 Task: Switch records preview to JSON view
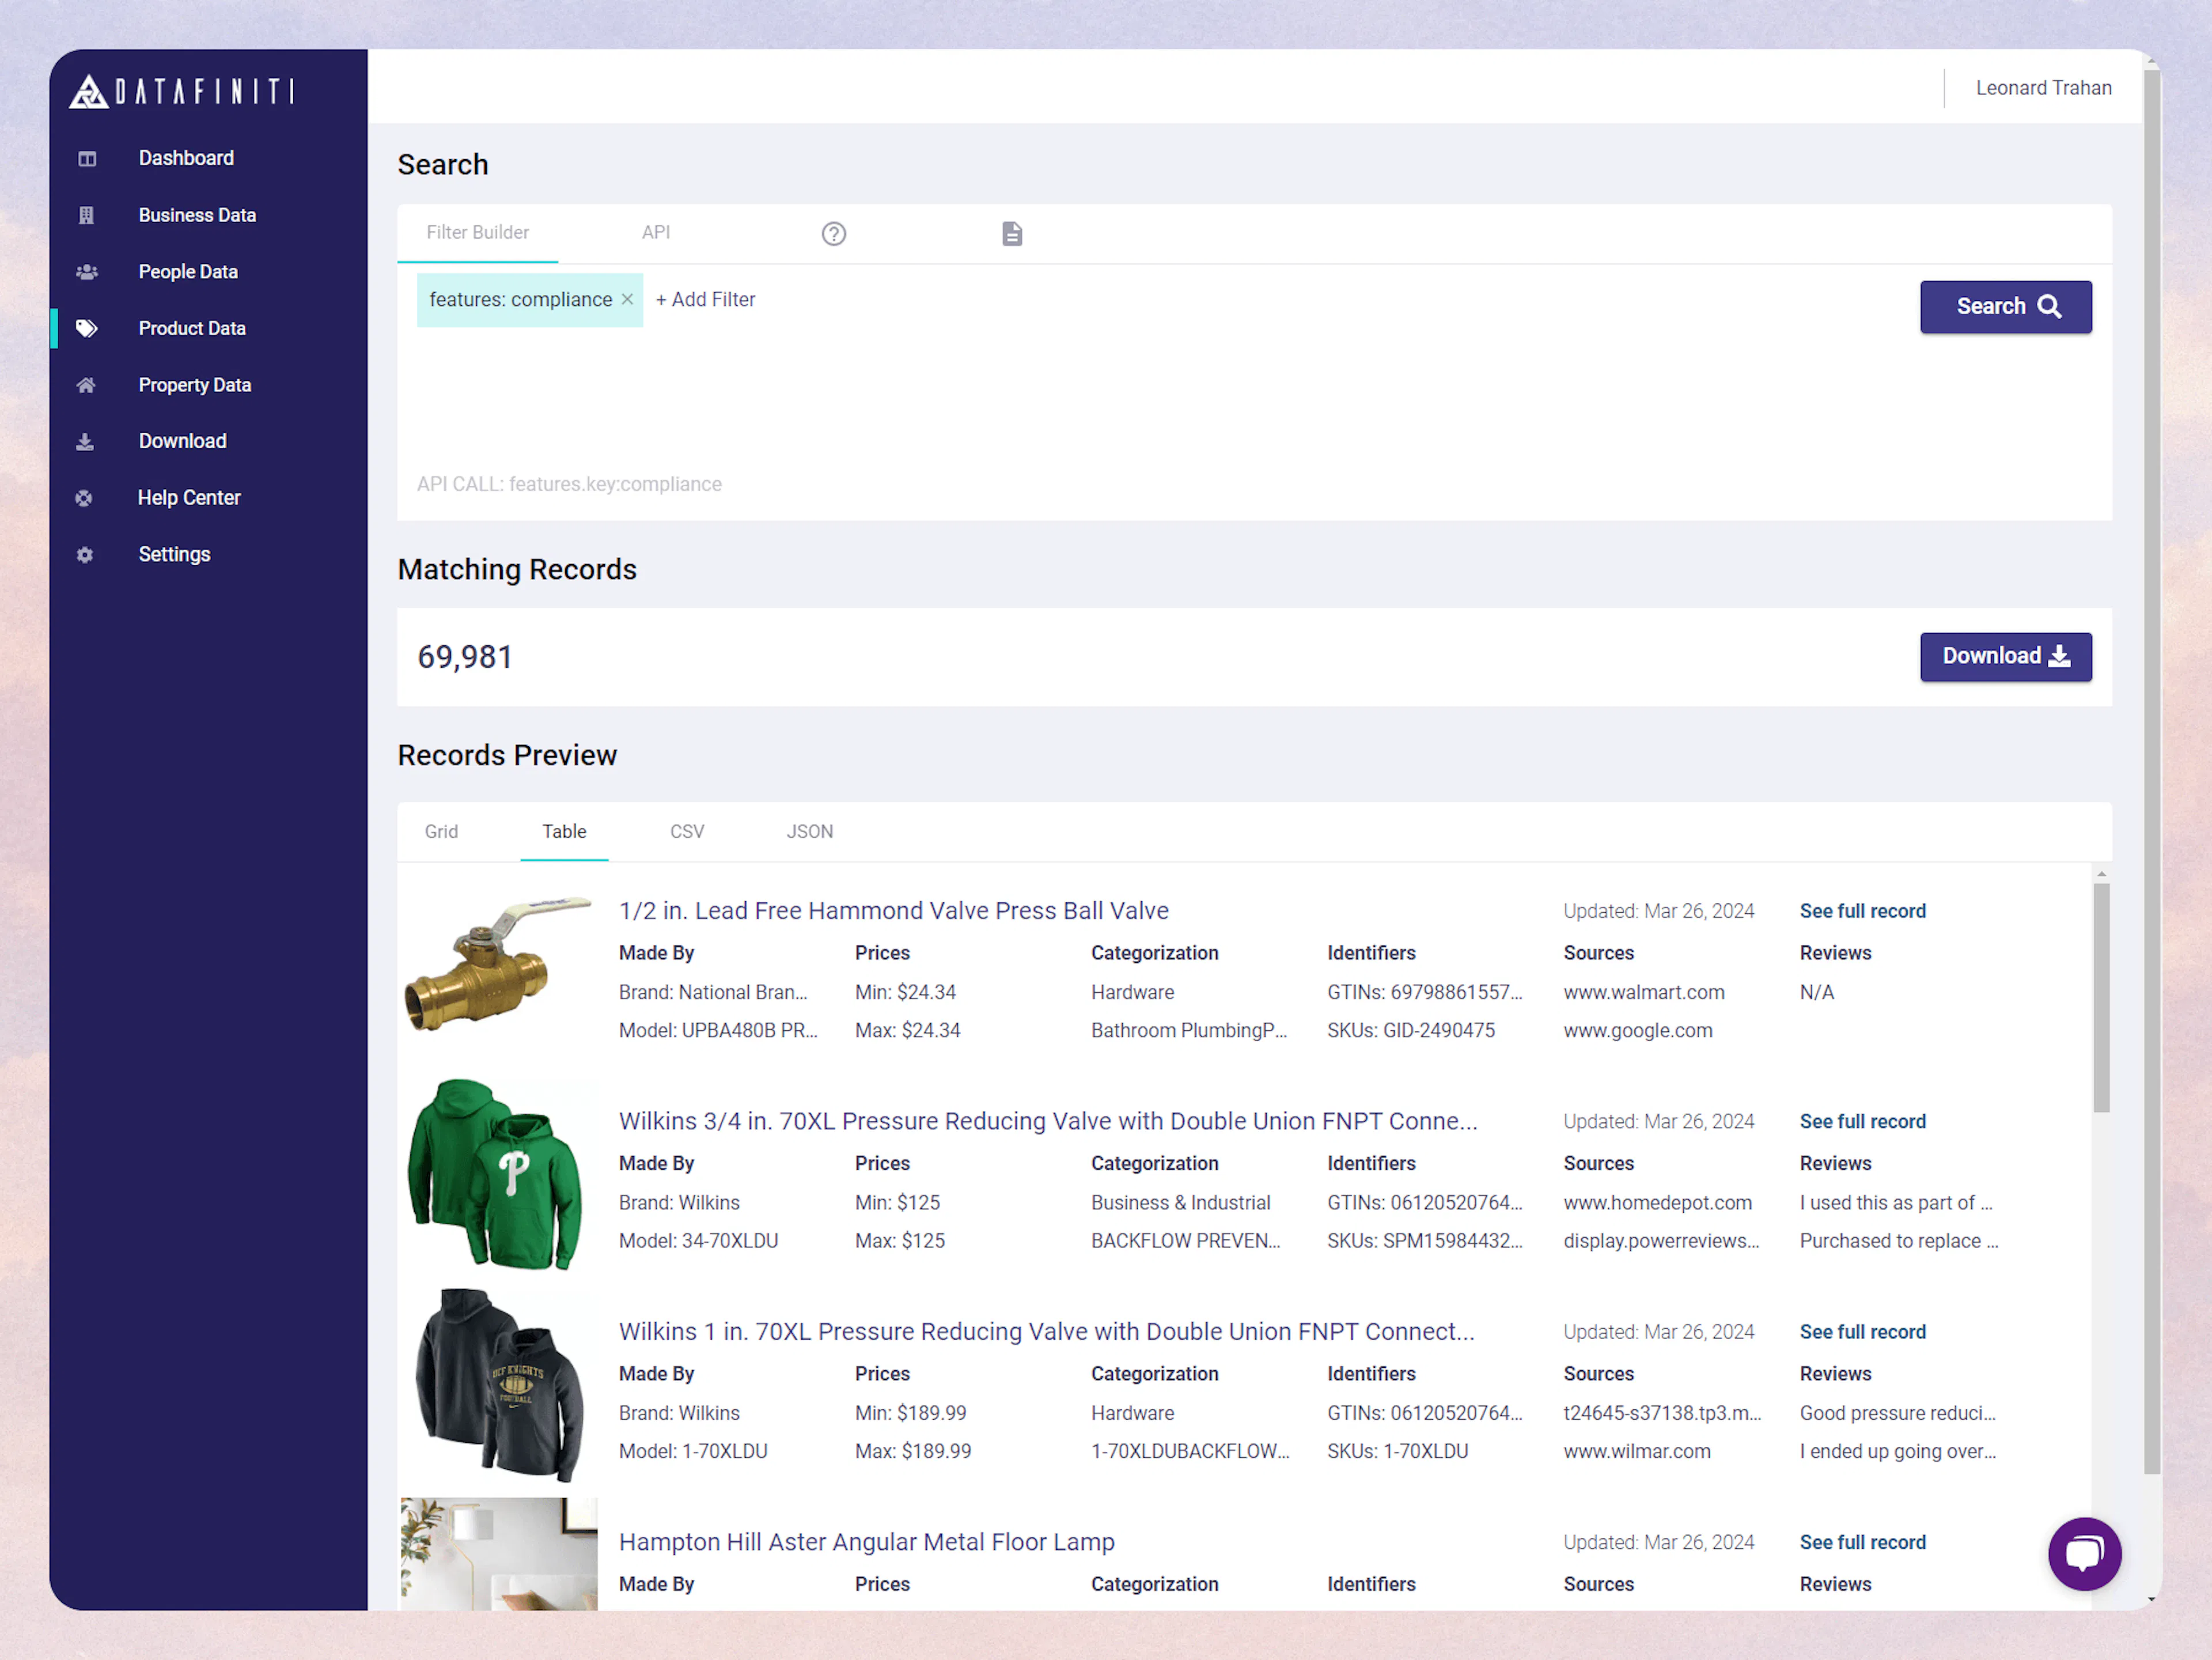pos(810,831)
